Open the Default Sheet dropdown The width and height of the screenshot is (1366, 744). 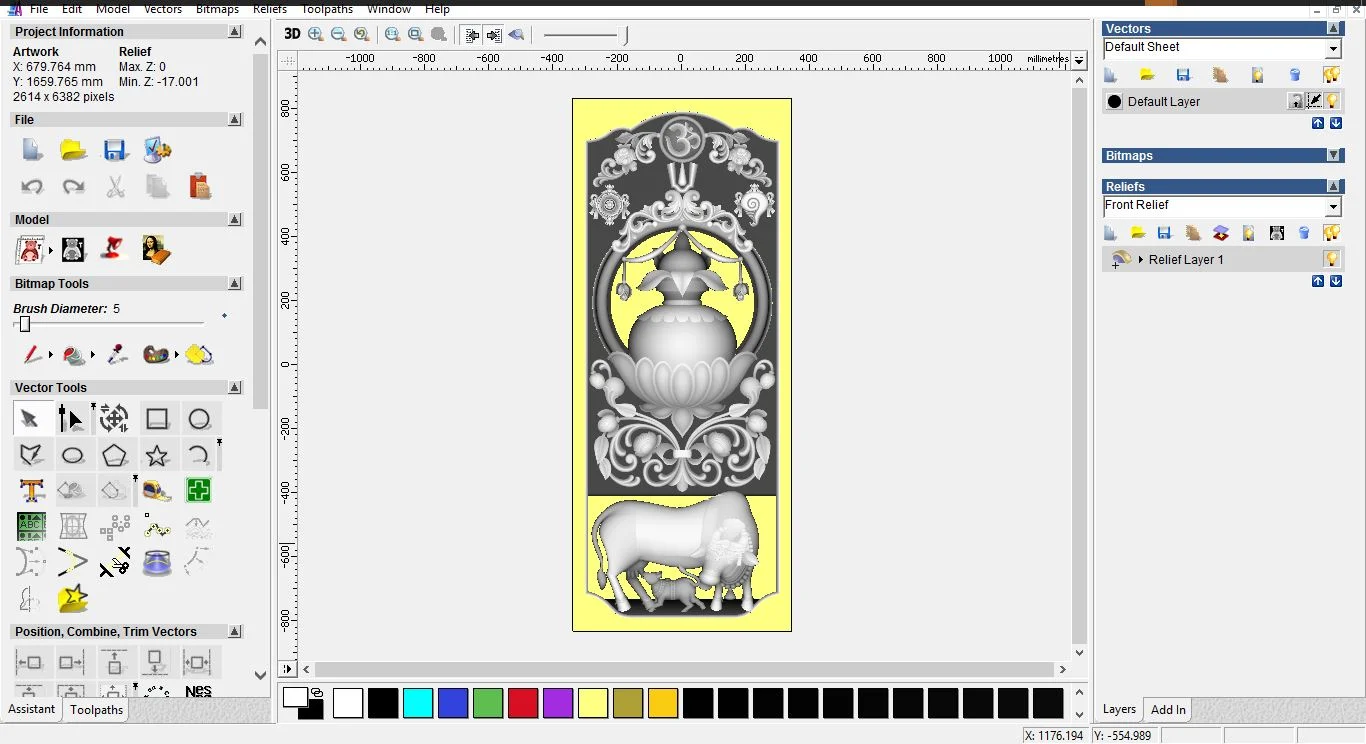pyautogui.click(x=1333, y=47)
